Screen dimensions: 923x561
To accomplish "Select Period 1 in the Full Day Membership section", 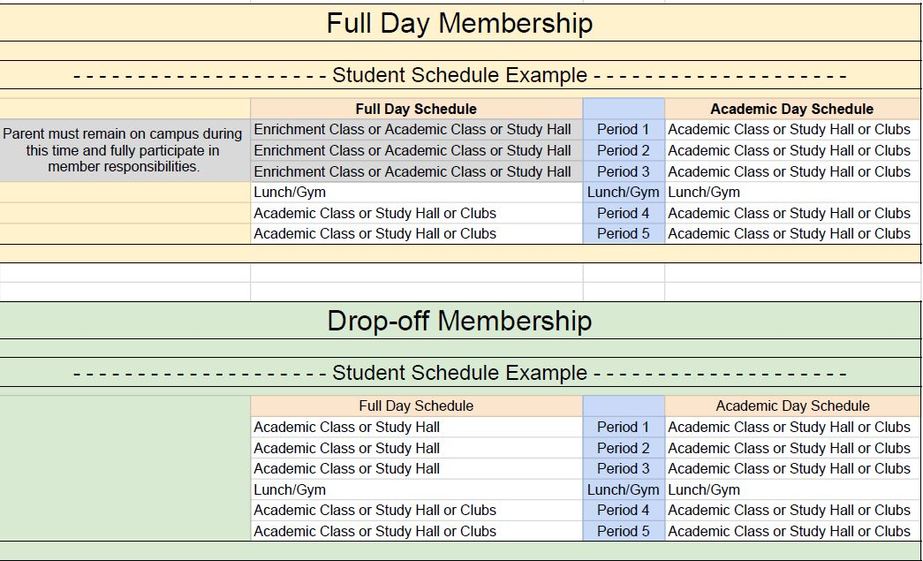I will 623,129.
